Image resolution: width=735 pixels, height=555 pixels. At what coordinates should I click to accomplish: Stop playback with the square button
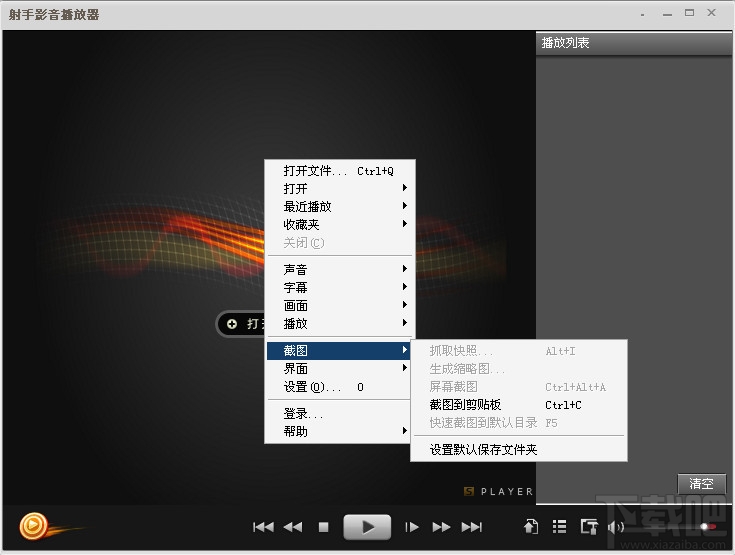323,527
